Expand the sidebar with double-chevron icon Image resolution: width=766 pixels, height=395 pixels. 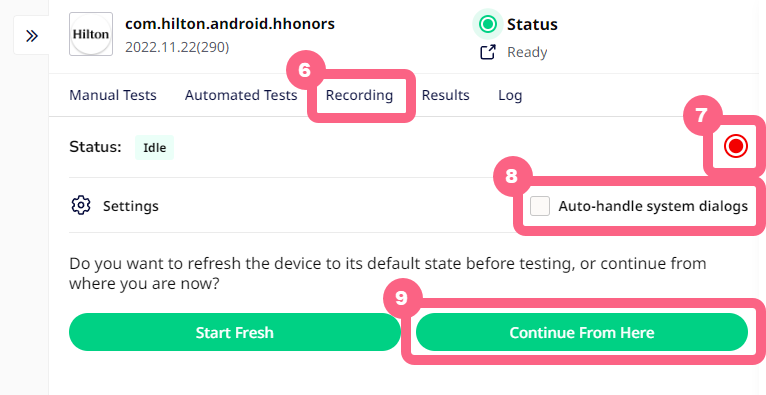(32, 36)
